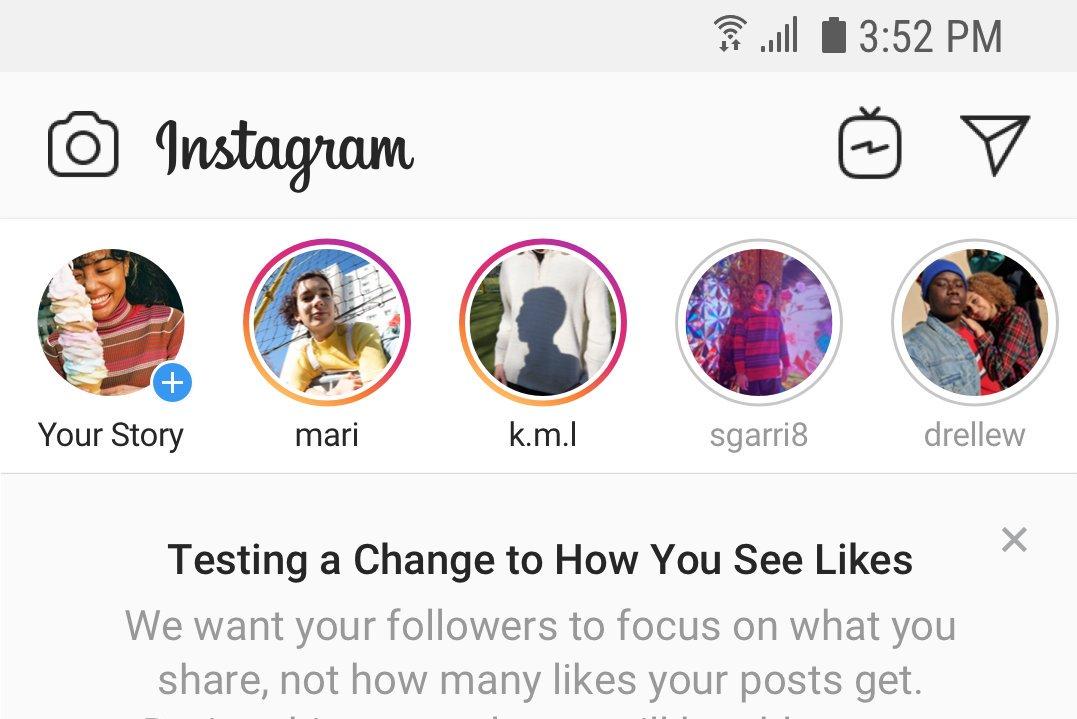Tap the battery status icon
The image size is (1077, 719).
[833, 35]
